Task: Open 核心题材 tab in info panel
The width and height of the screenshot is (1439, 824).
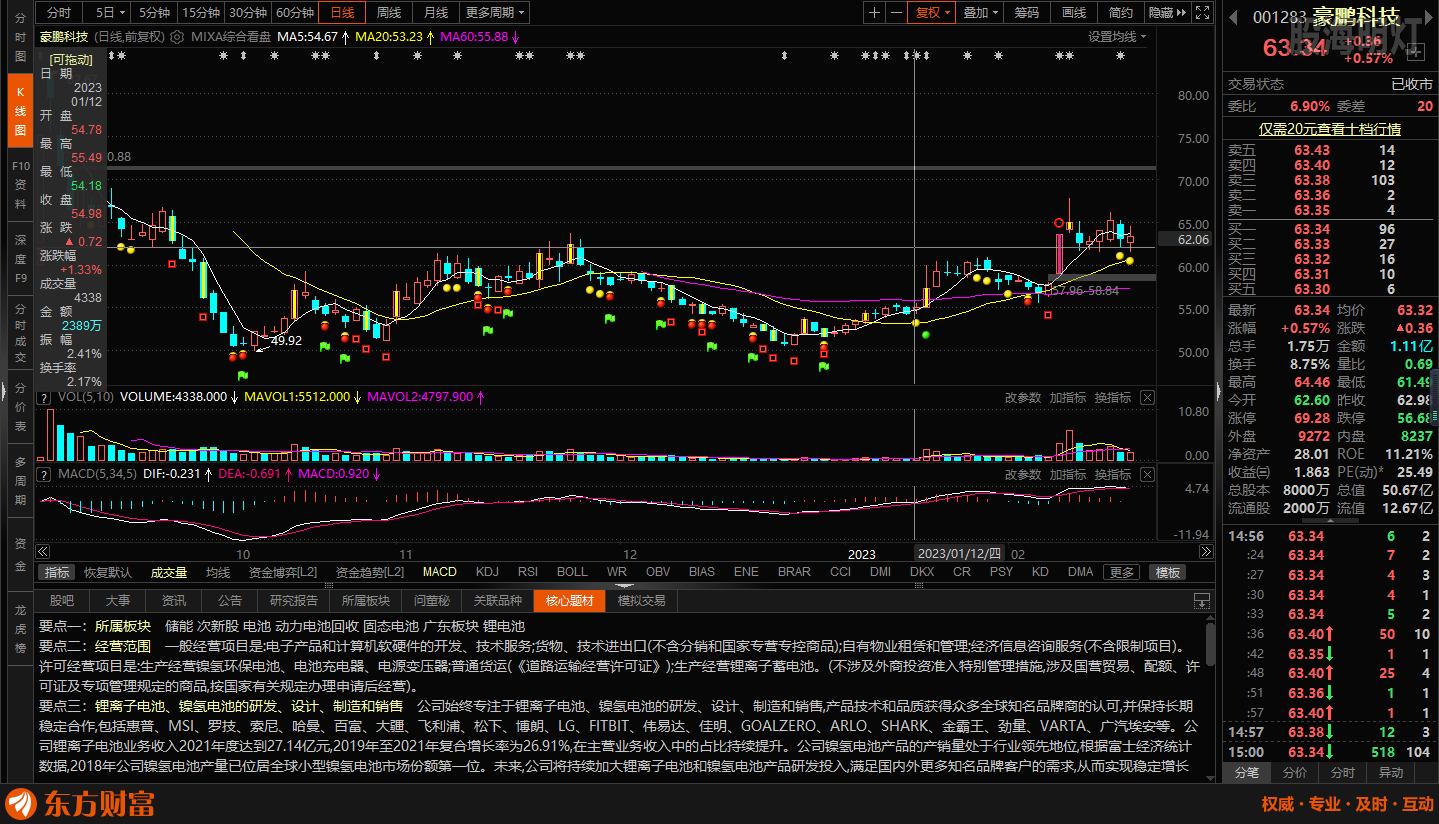Action: point(570,601)
